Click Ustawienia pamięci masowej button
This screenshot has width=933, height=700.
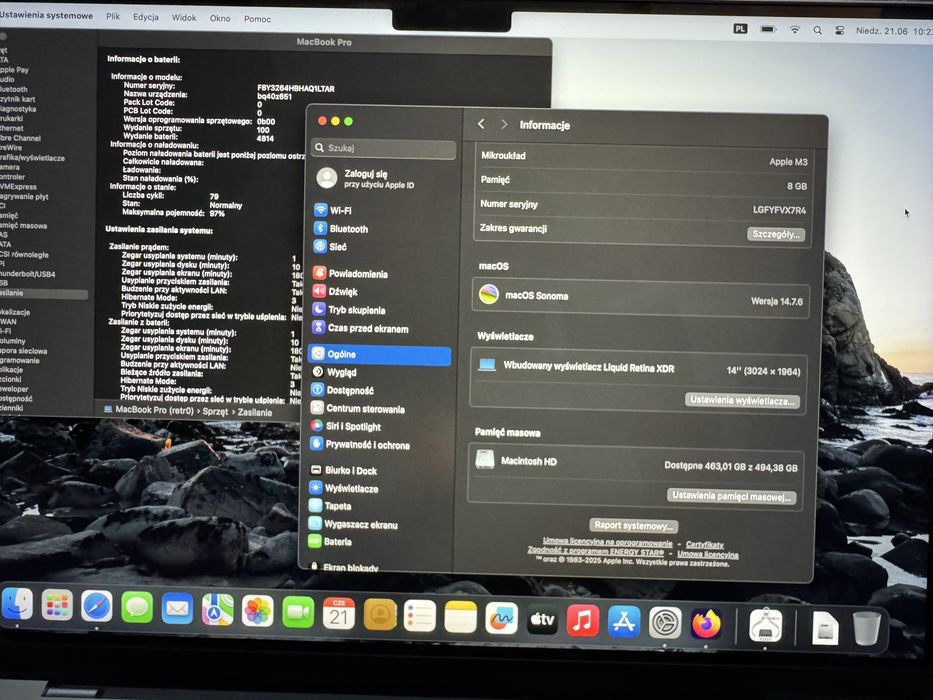click(731, 496)
